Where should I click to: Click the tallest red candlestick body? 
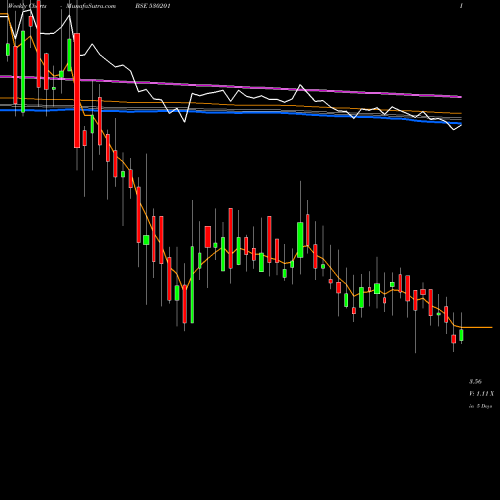pos(77,90)
